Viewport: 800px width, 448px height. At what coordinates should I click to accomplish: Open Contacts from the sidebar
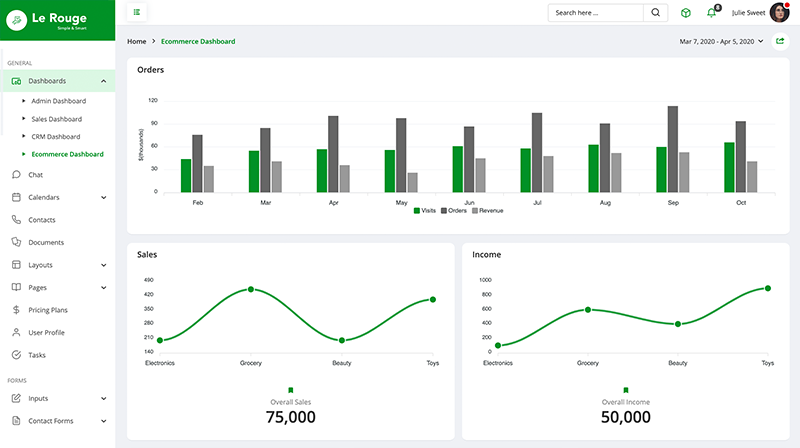41,220
